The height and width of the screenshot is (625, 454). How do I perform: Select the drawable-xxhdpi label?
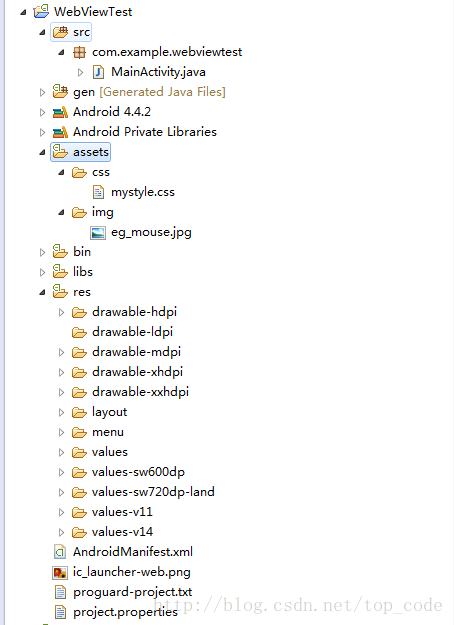point(140,392)
